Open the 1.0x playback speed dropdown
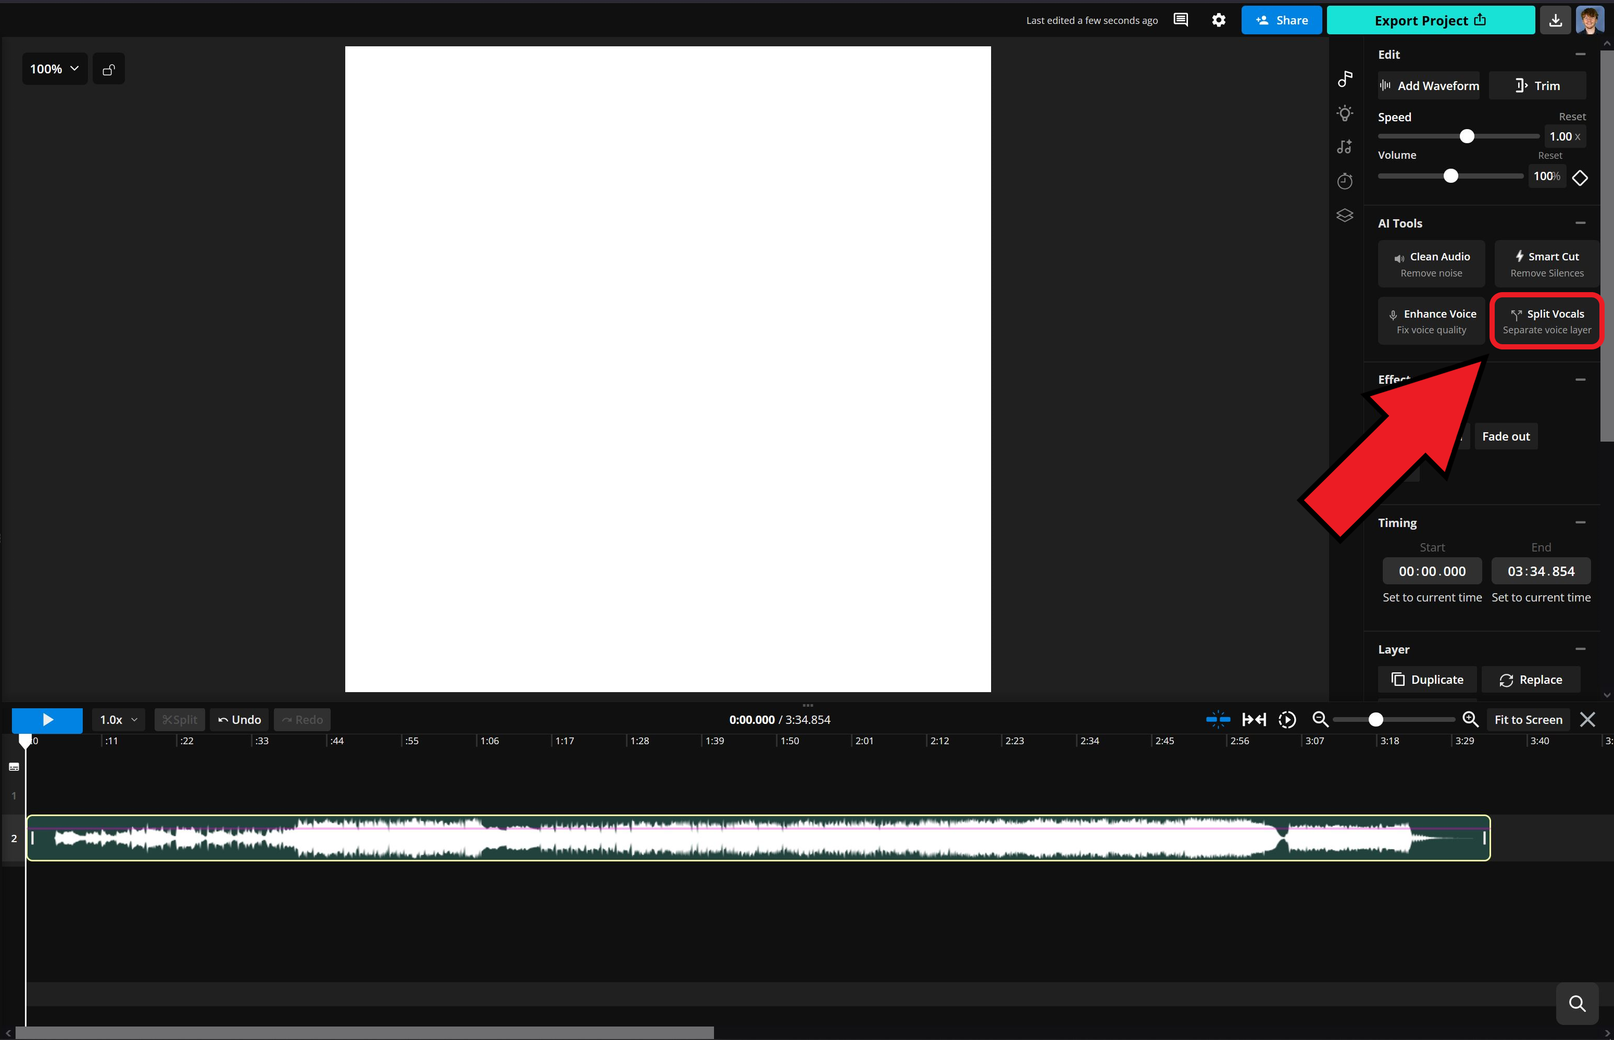This screenshot has width=1614, height=1040. (117, 719)
